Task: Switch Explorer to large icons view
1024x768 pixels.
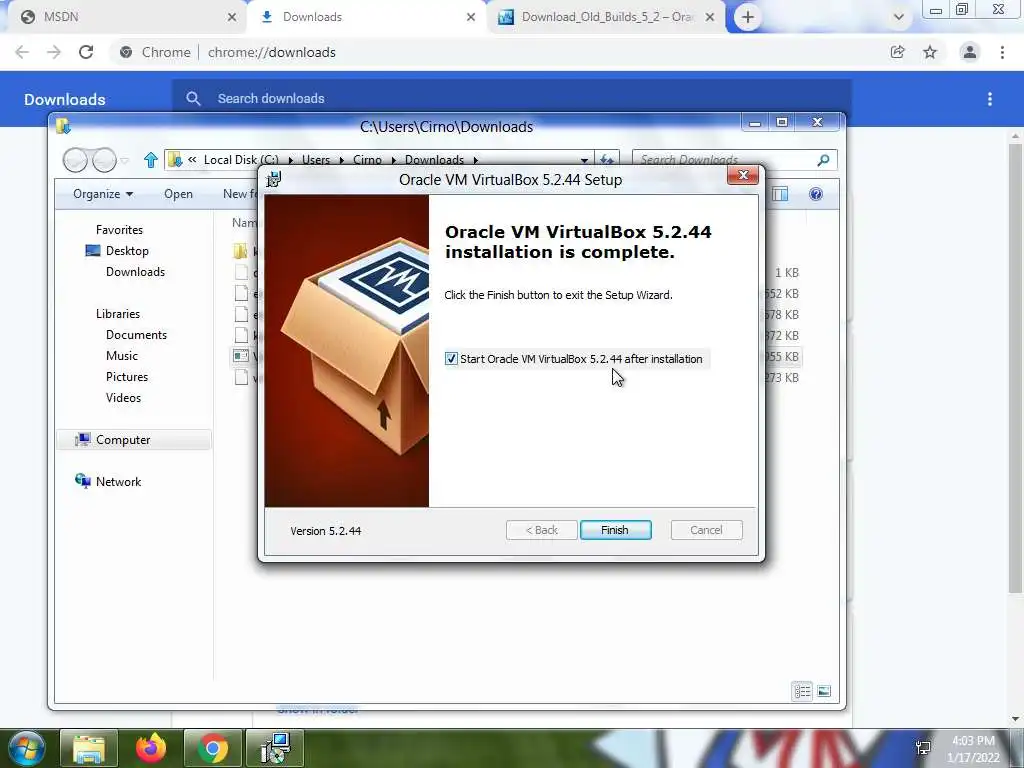Action: click(x=824, y=691)
